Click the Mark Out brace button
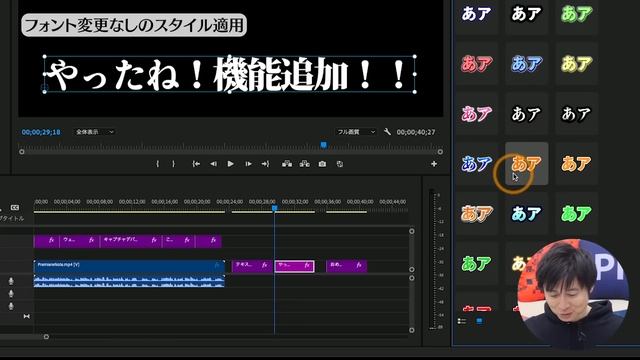This screenshot has width=640, height=360. [x=173, y=164]
